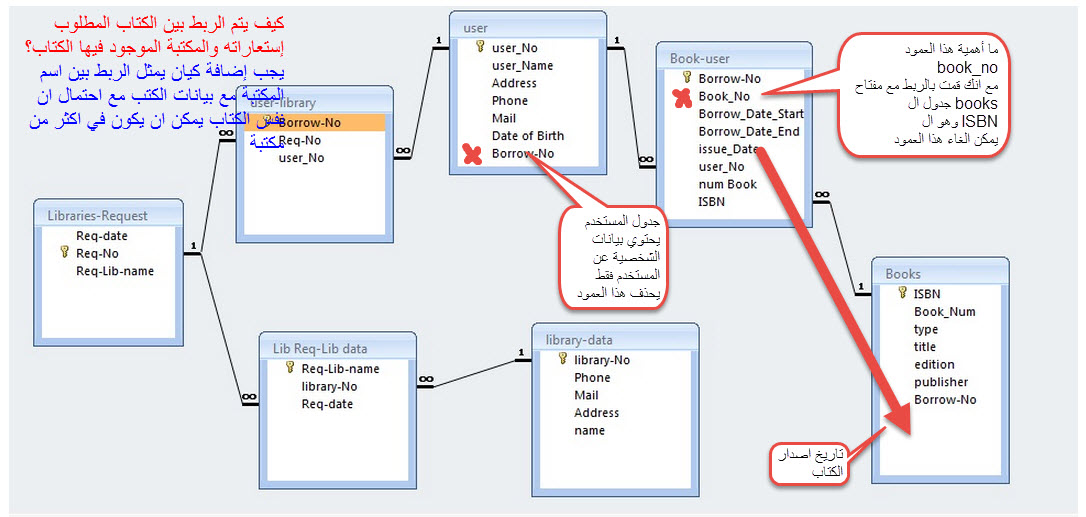Select the Req-date field in Lib Req-Lib data
This screenshot has width=1086, height=517.
point(327,404)
